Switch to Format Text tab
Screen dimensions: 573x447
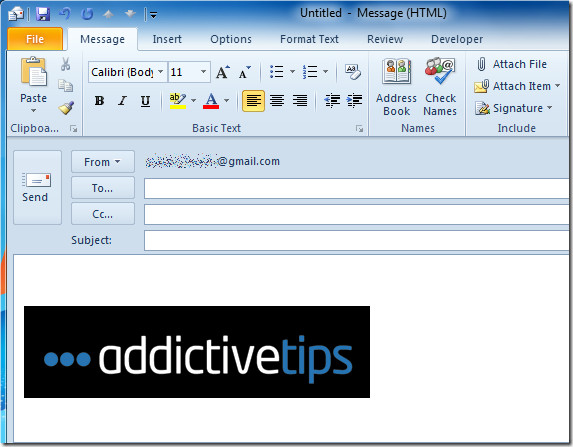point(309,39)
